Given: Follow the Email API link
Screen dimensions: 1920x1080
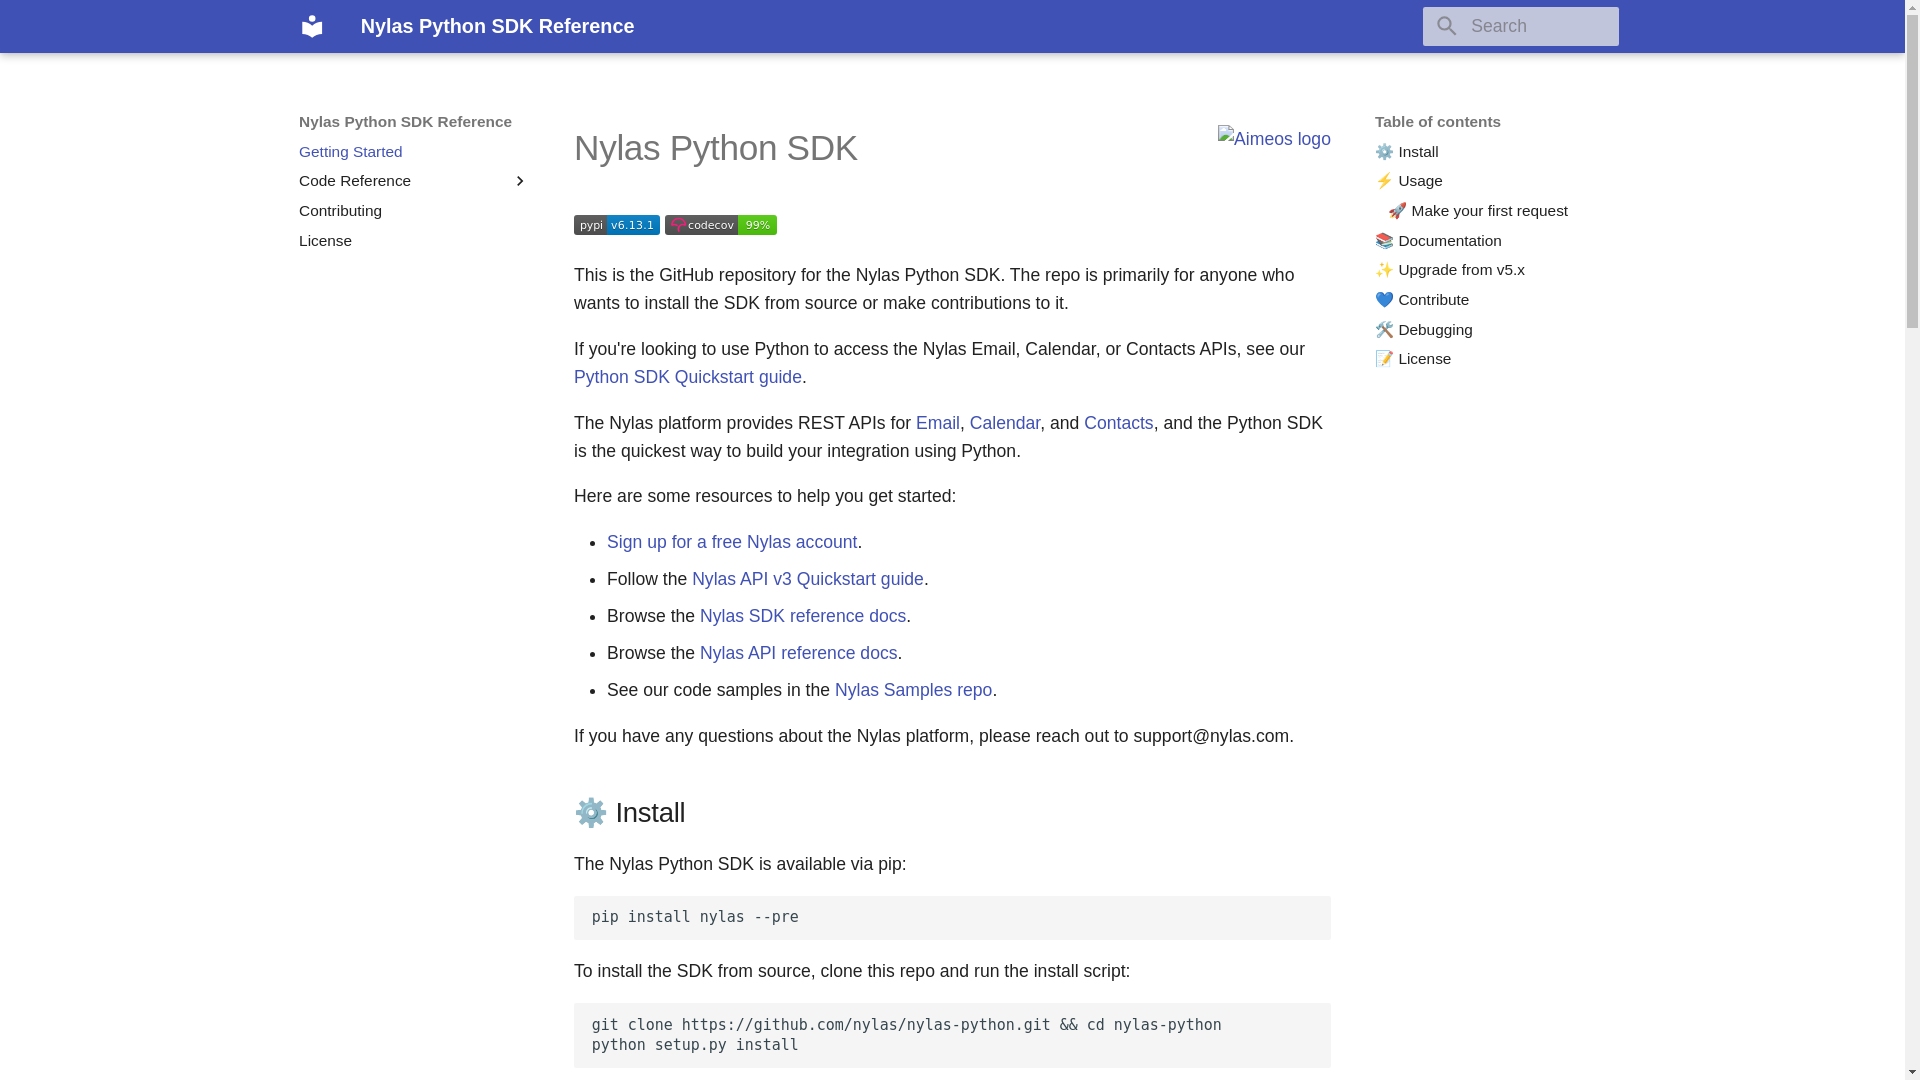Looking at the screenshot, I should [x=937, y=423].
